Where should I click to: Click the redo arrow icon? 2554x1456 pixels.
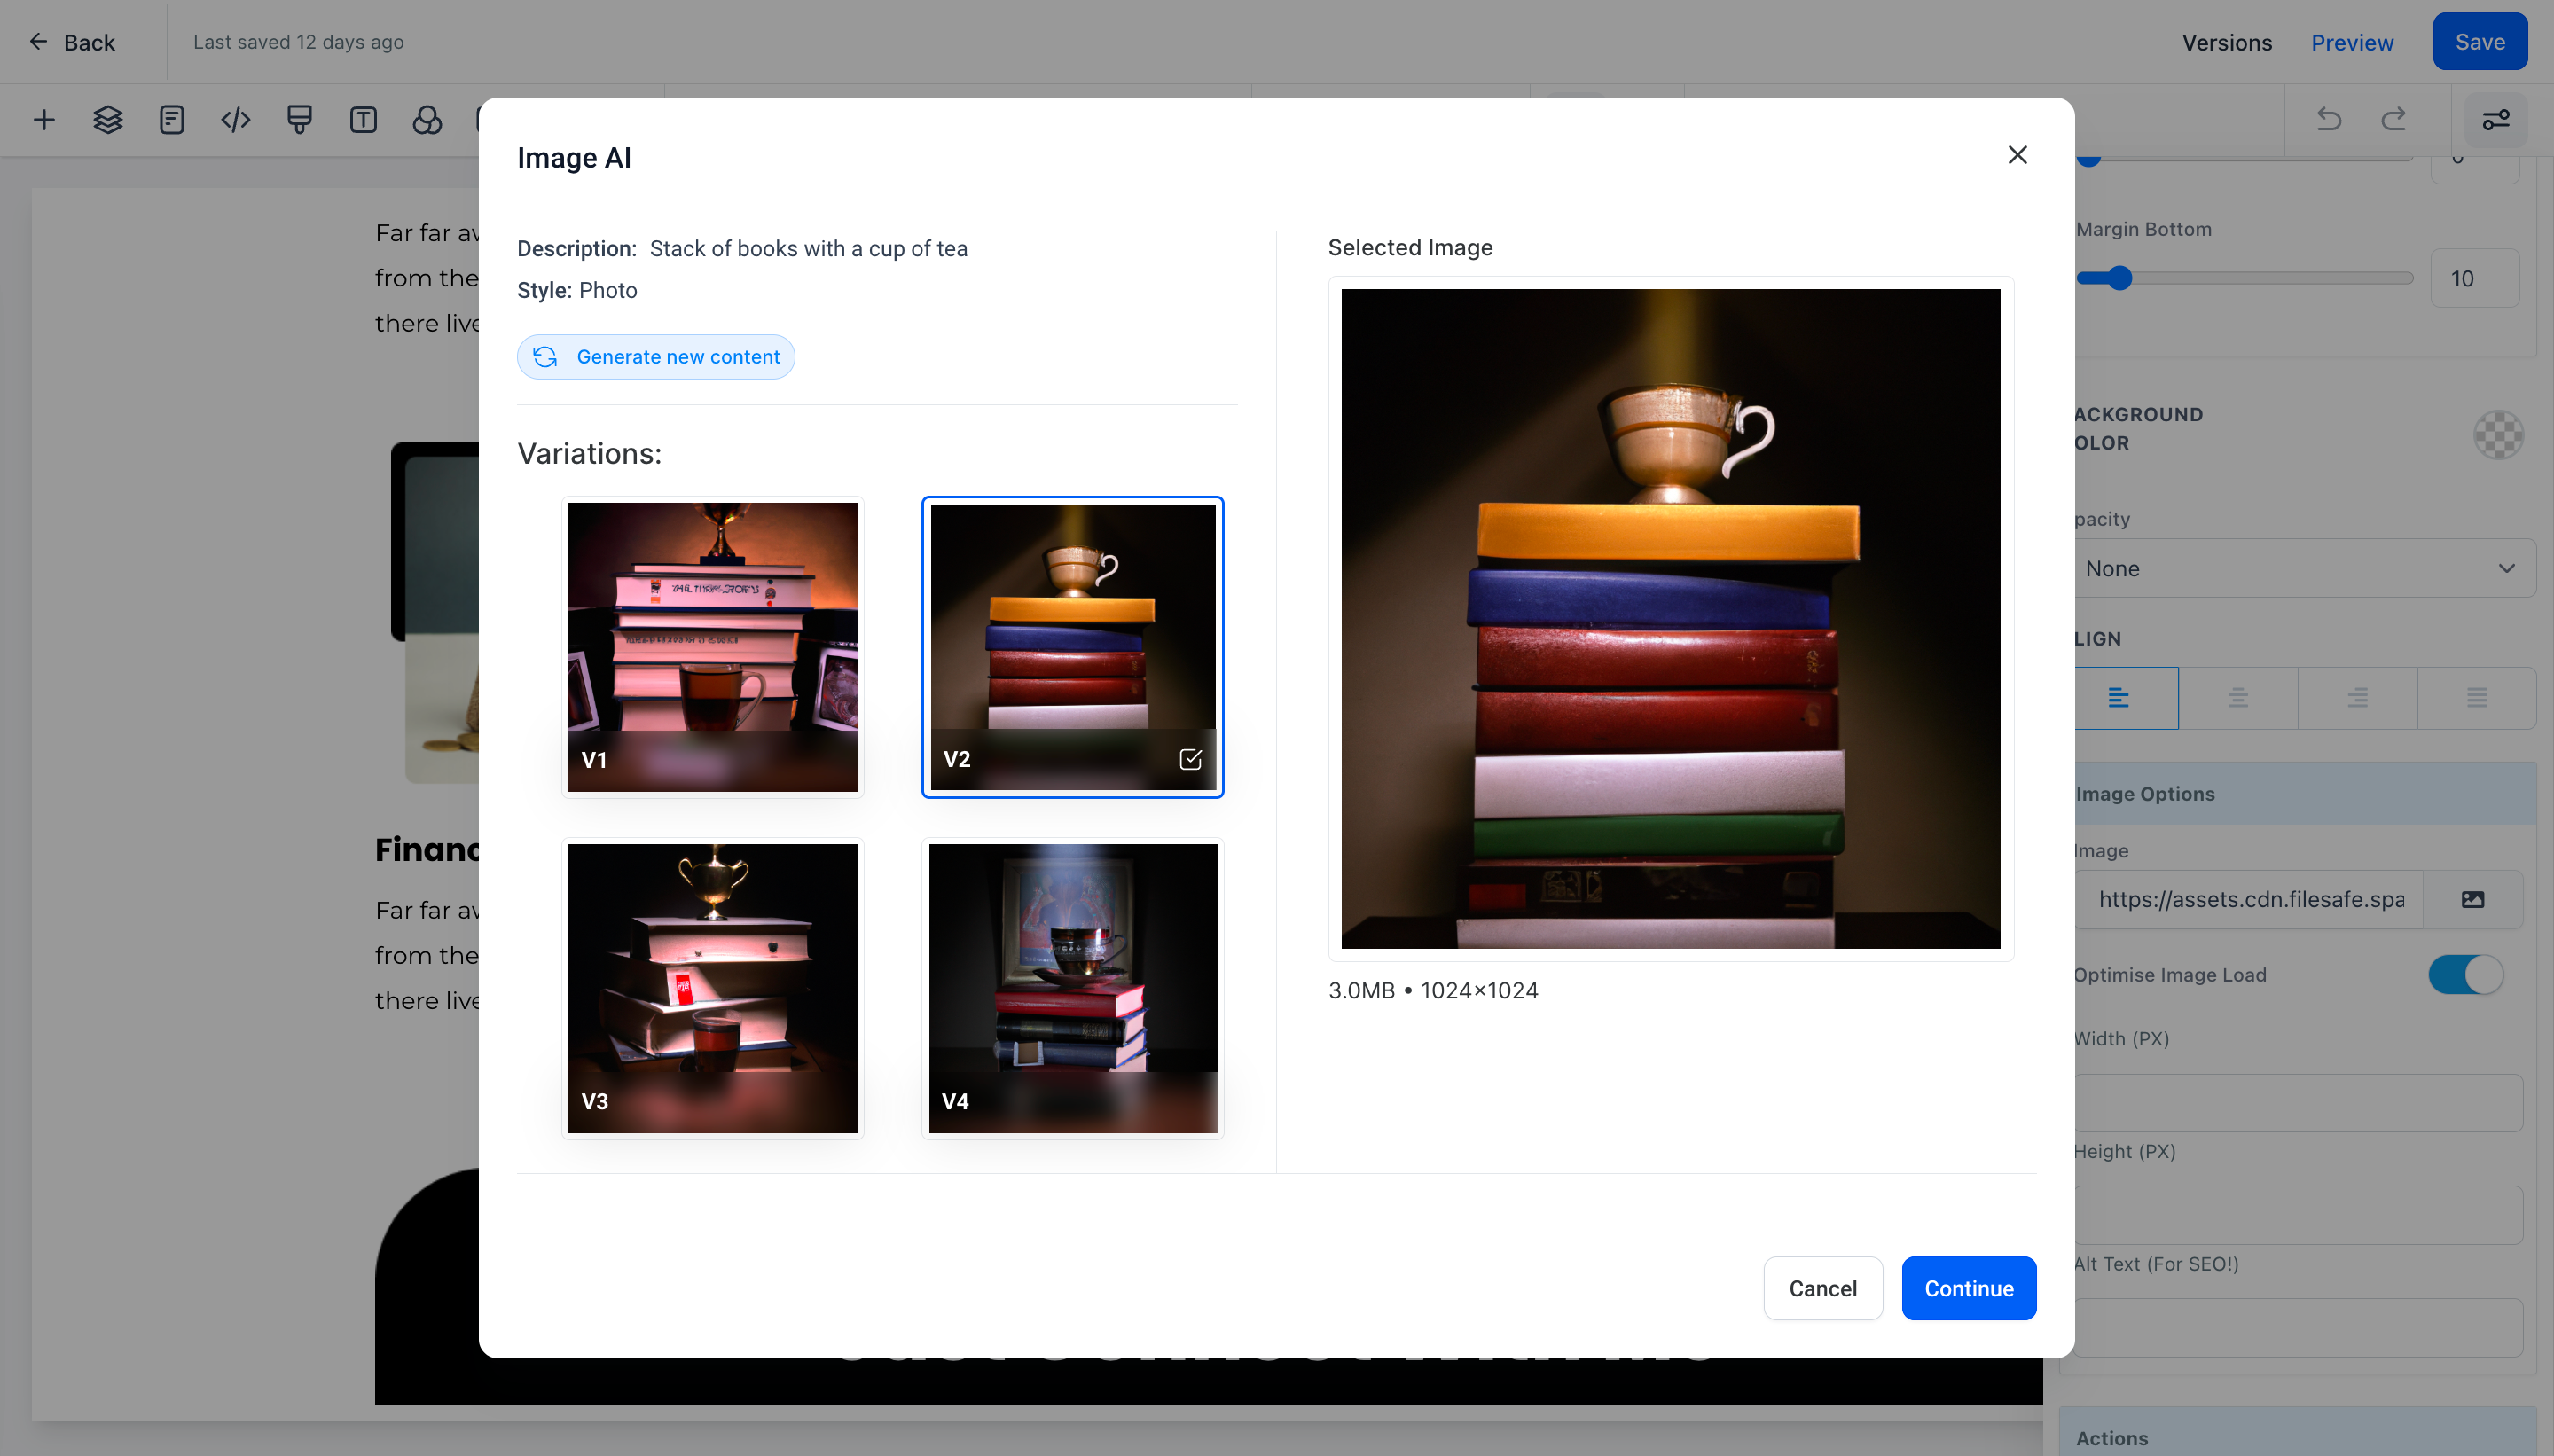[2393, 120]
